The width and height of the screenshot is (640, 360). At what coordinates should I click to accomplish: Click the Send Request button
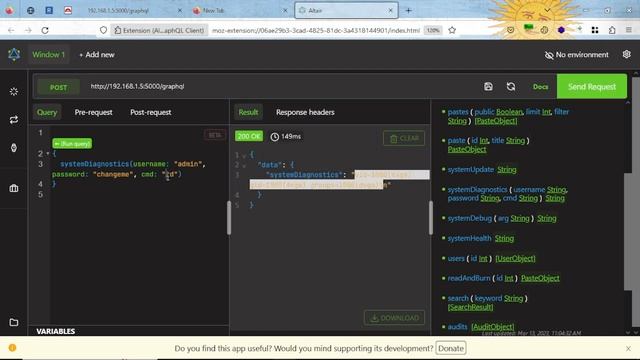pyautogui.click(x=592, y=87)
